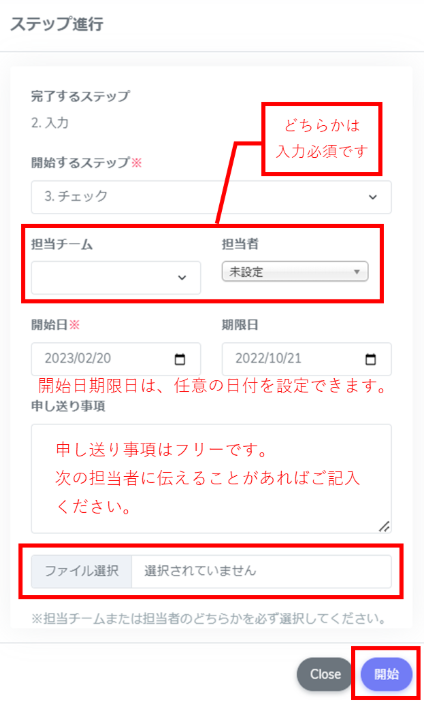Click the 担当者 field label
This screenshot has width=424, height=701.
point(242,244)
